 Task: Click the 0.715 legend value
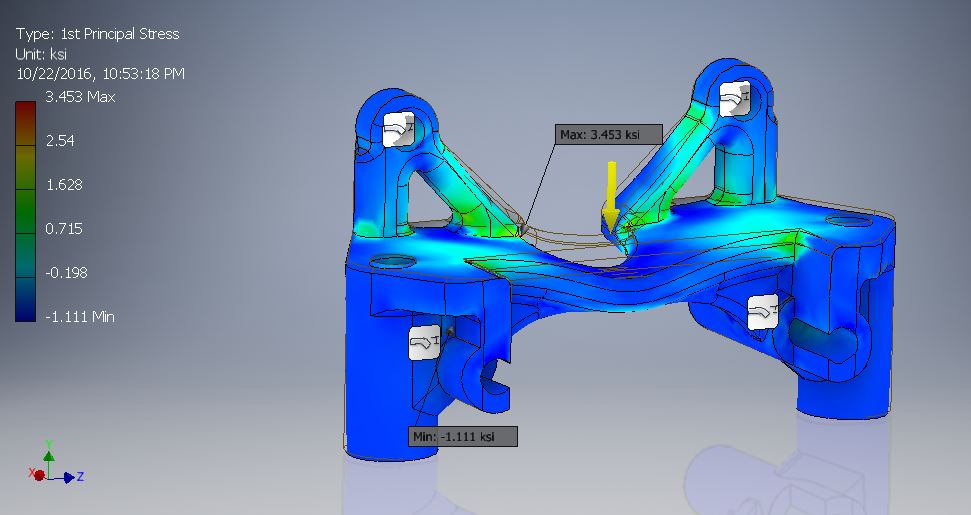64,228
